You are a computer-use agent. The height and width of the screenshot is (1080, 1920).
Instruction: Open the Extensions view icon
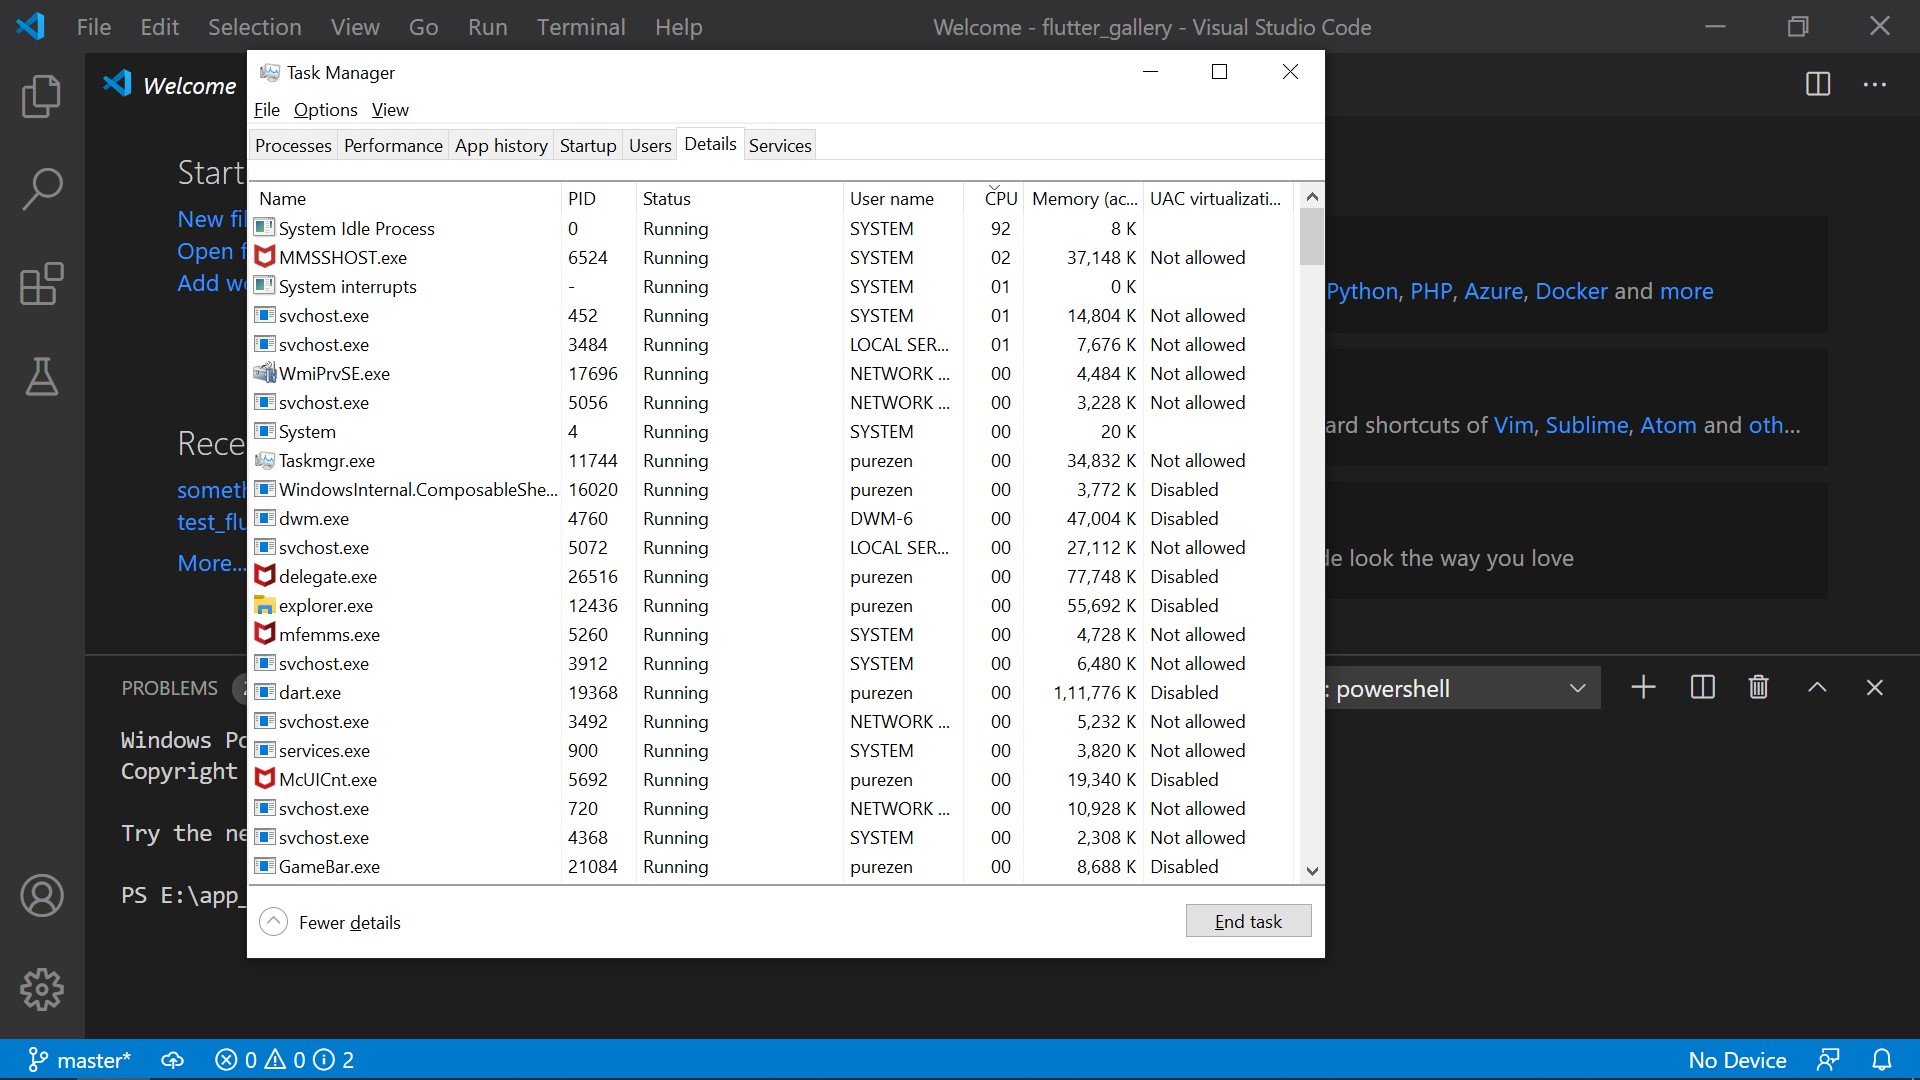41,284
